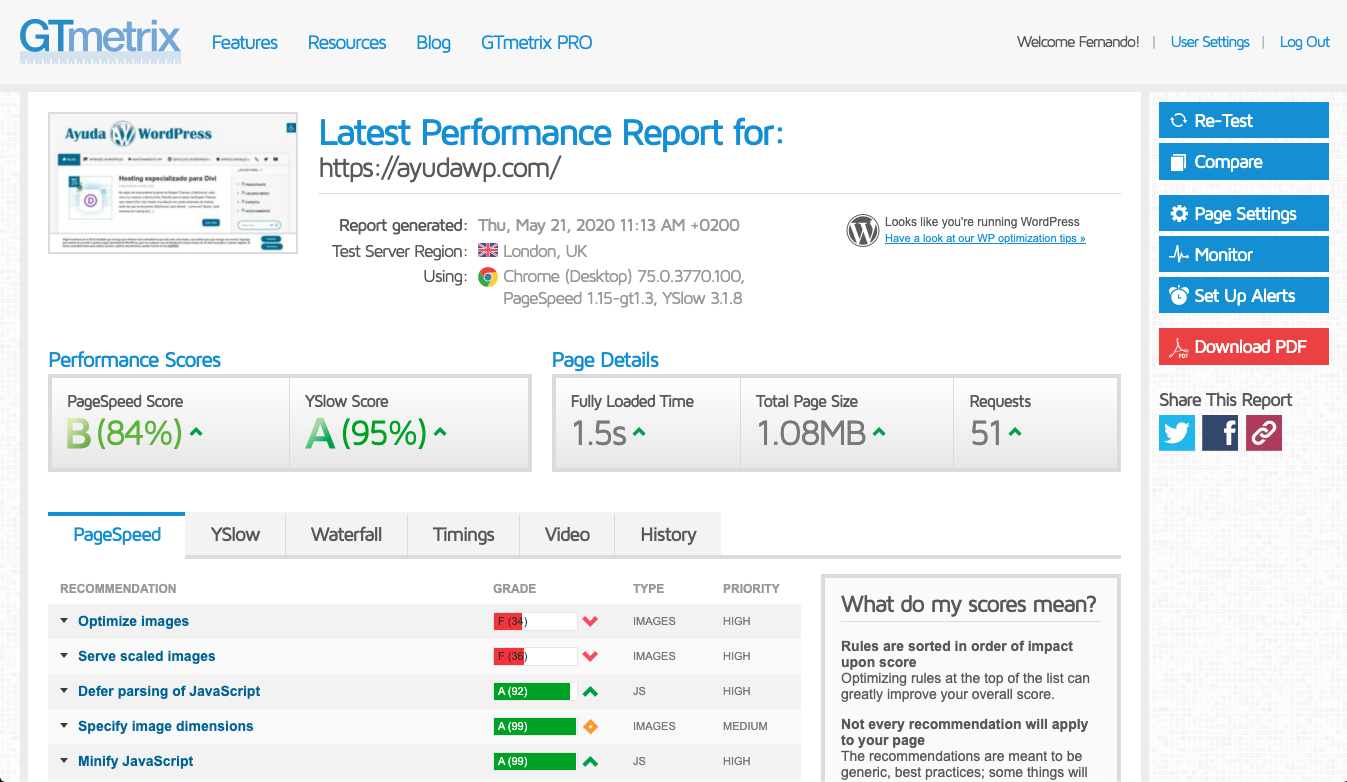Click YSlow Score trend arrow

(x=440, y=433)
